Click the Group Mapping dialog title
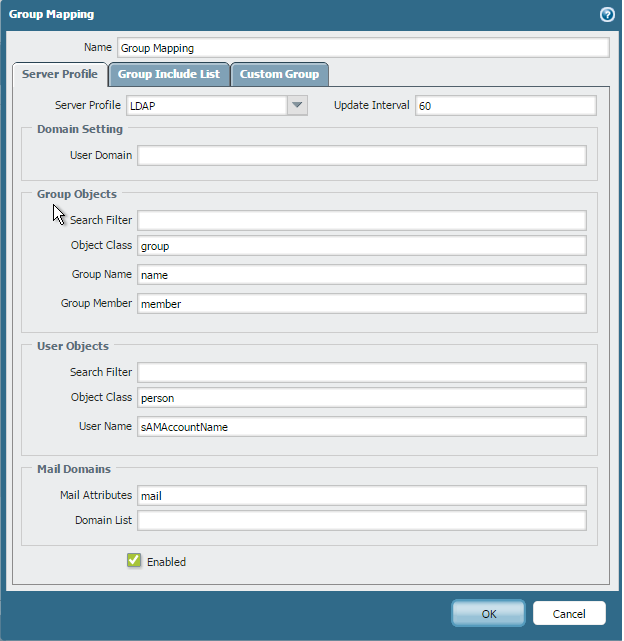 pyautogui.click(x=52, y=14)
